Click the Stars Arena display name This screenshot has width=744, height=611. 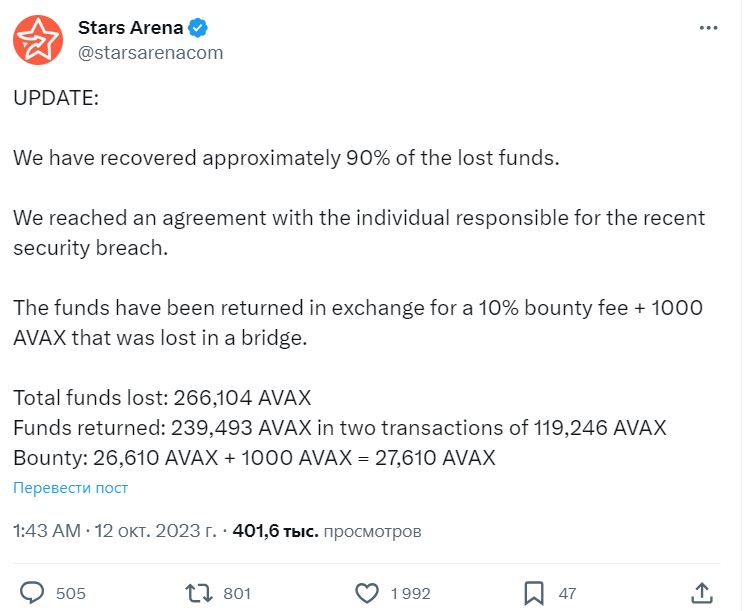pos(130,28)
